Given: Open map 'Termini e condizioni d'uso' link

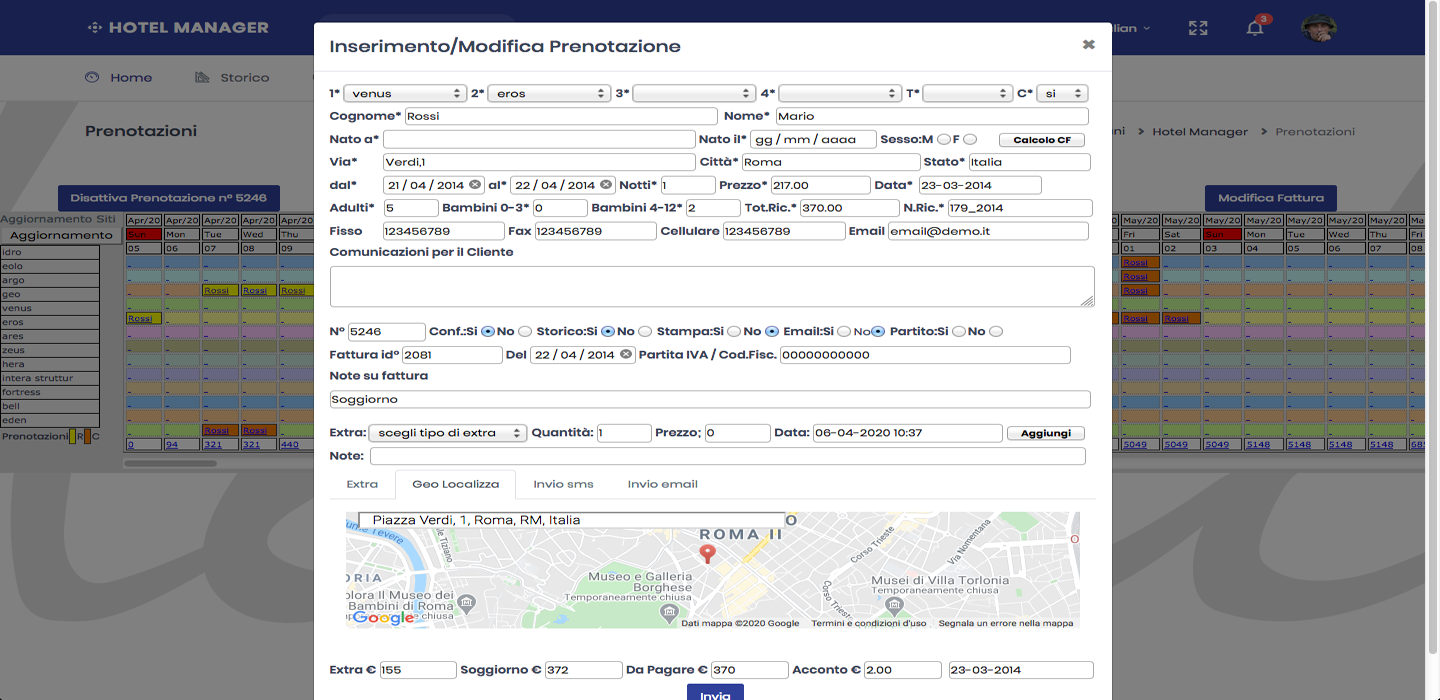Looking at the screenshot, I should pyautogui.click(x=869, y=623).
